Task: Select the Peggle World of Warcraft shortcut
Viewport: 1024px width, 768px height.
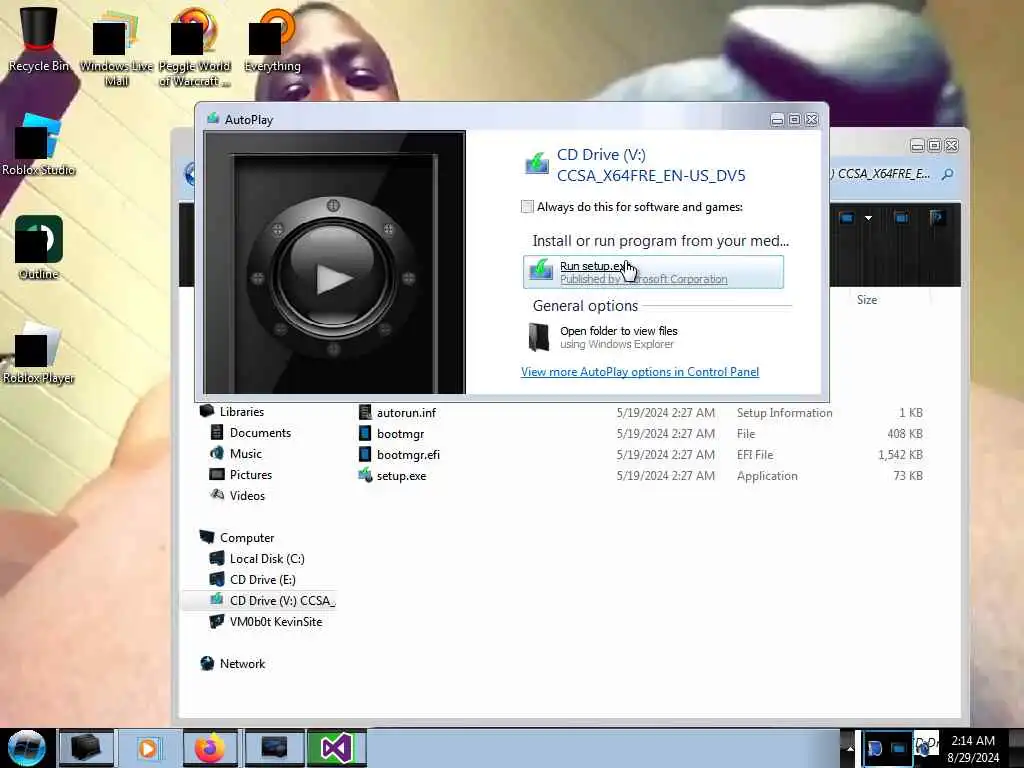Action: click(x=194, y=47)
